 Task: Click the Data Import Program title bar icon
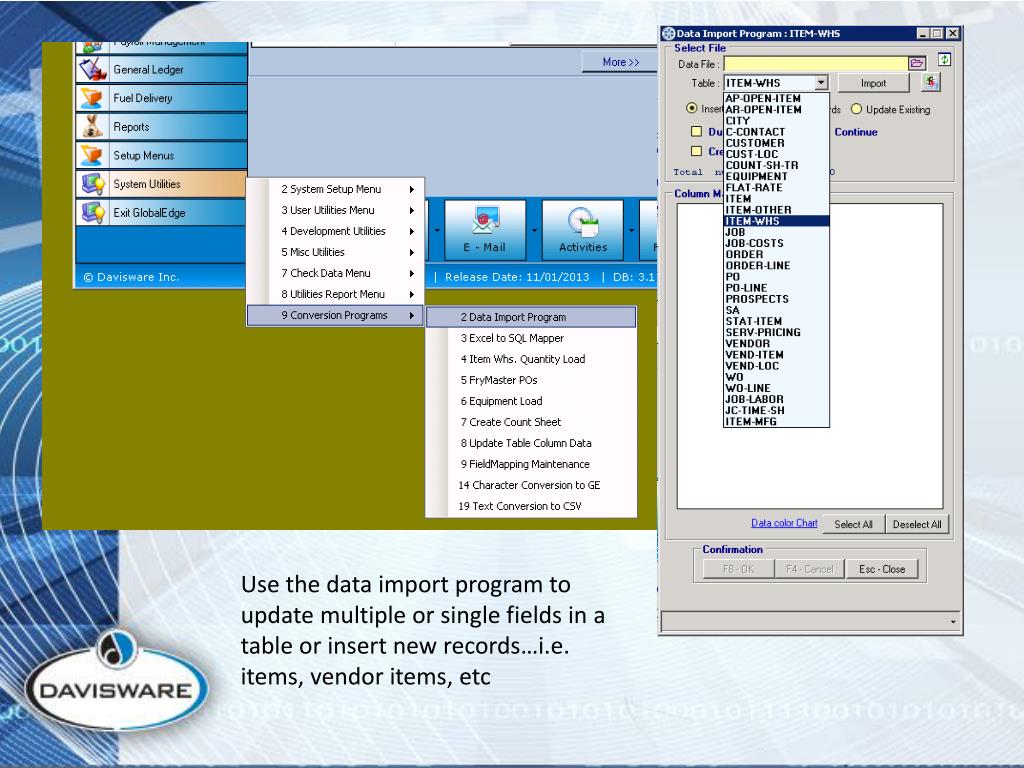tap(668, 33)
